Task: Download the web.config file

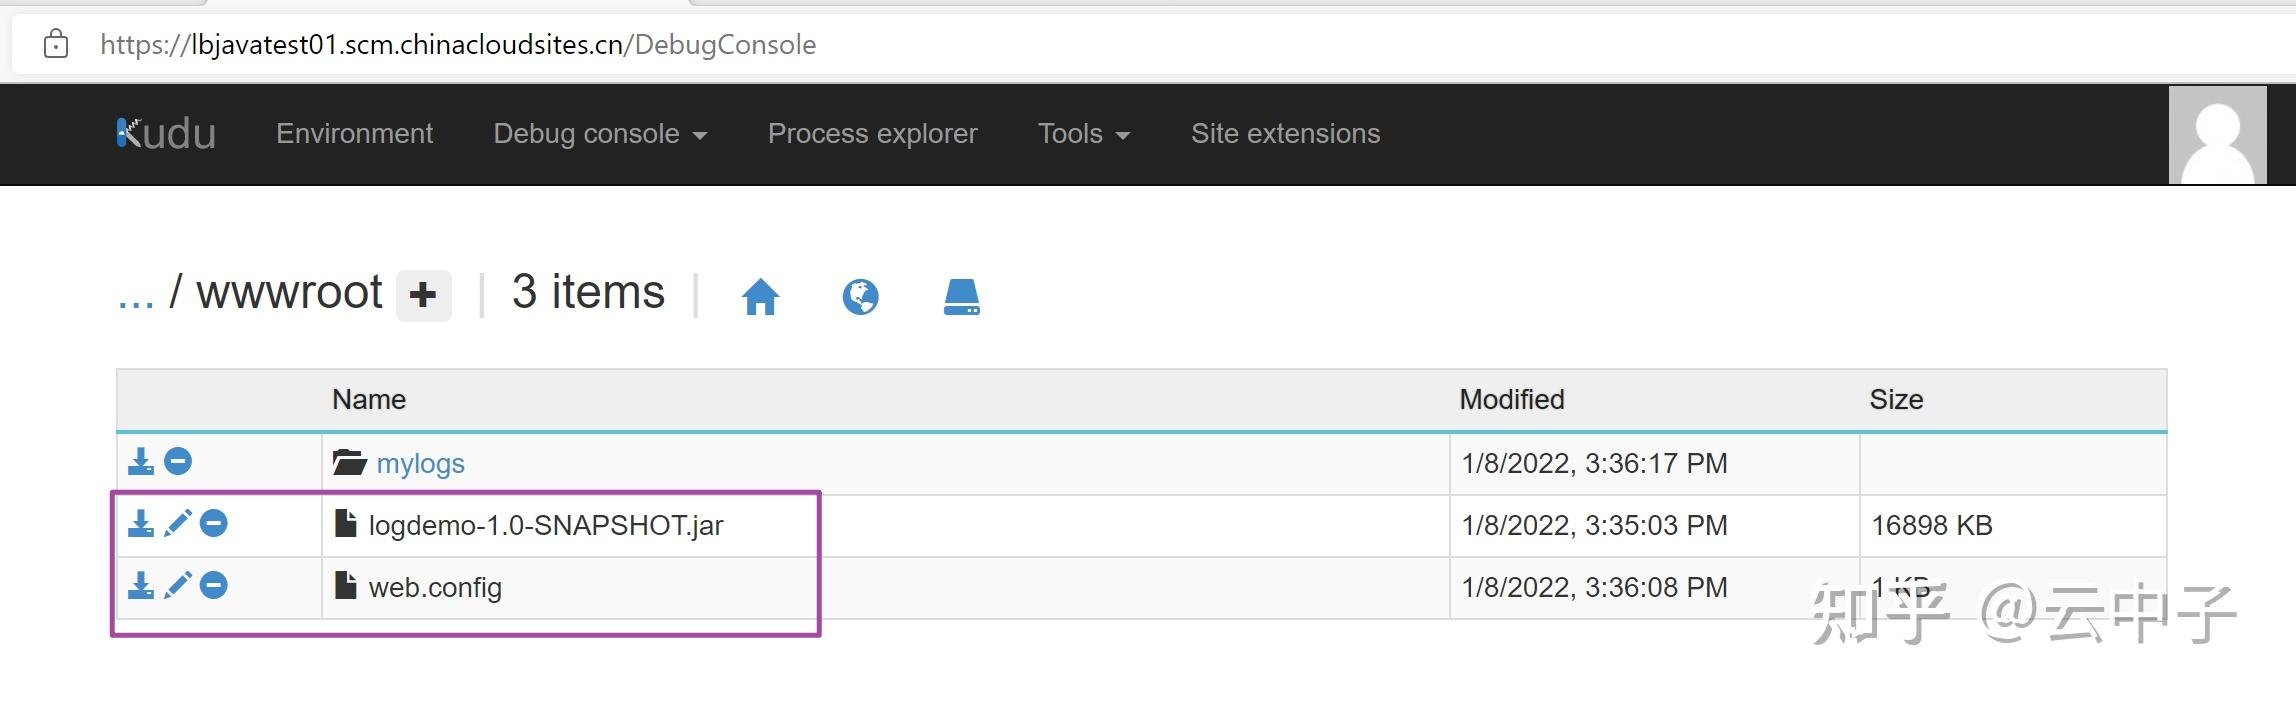Action: [141, 587]
